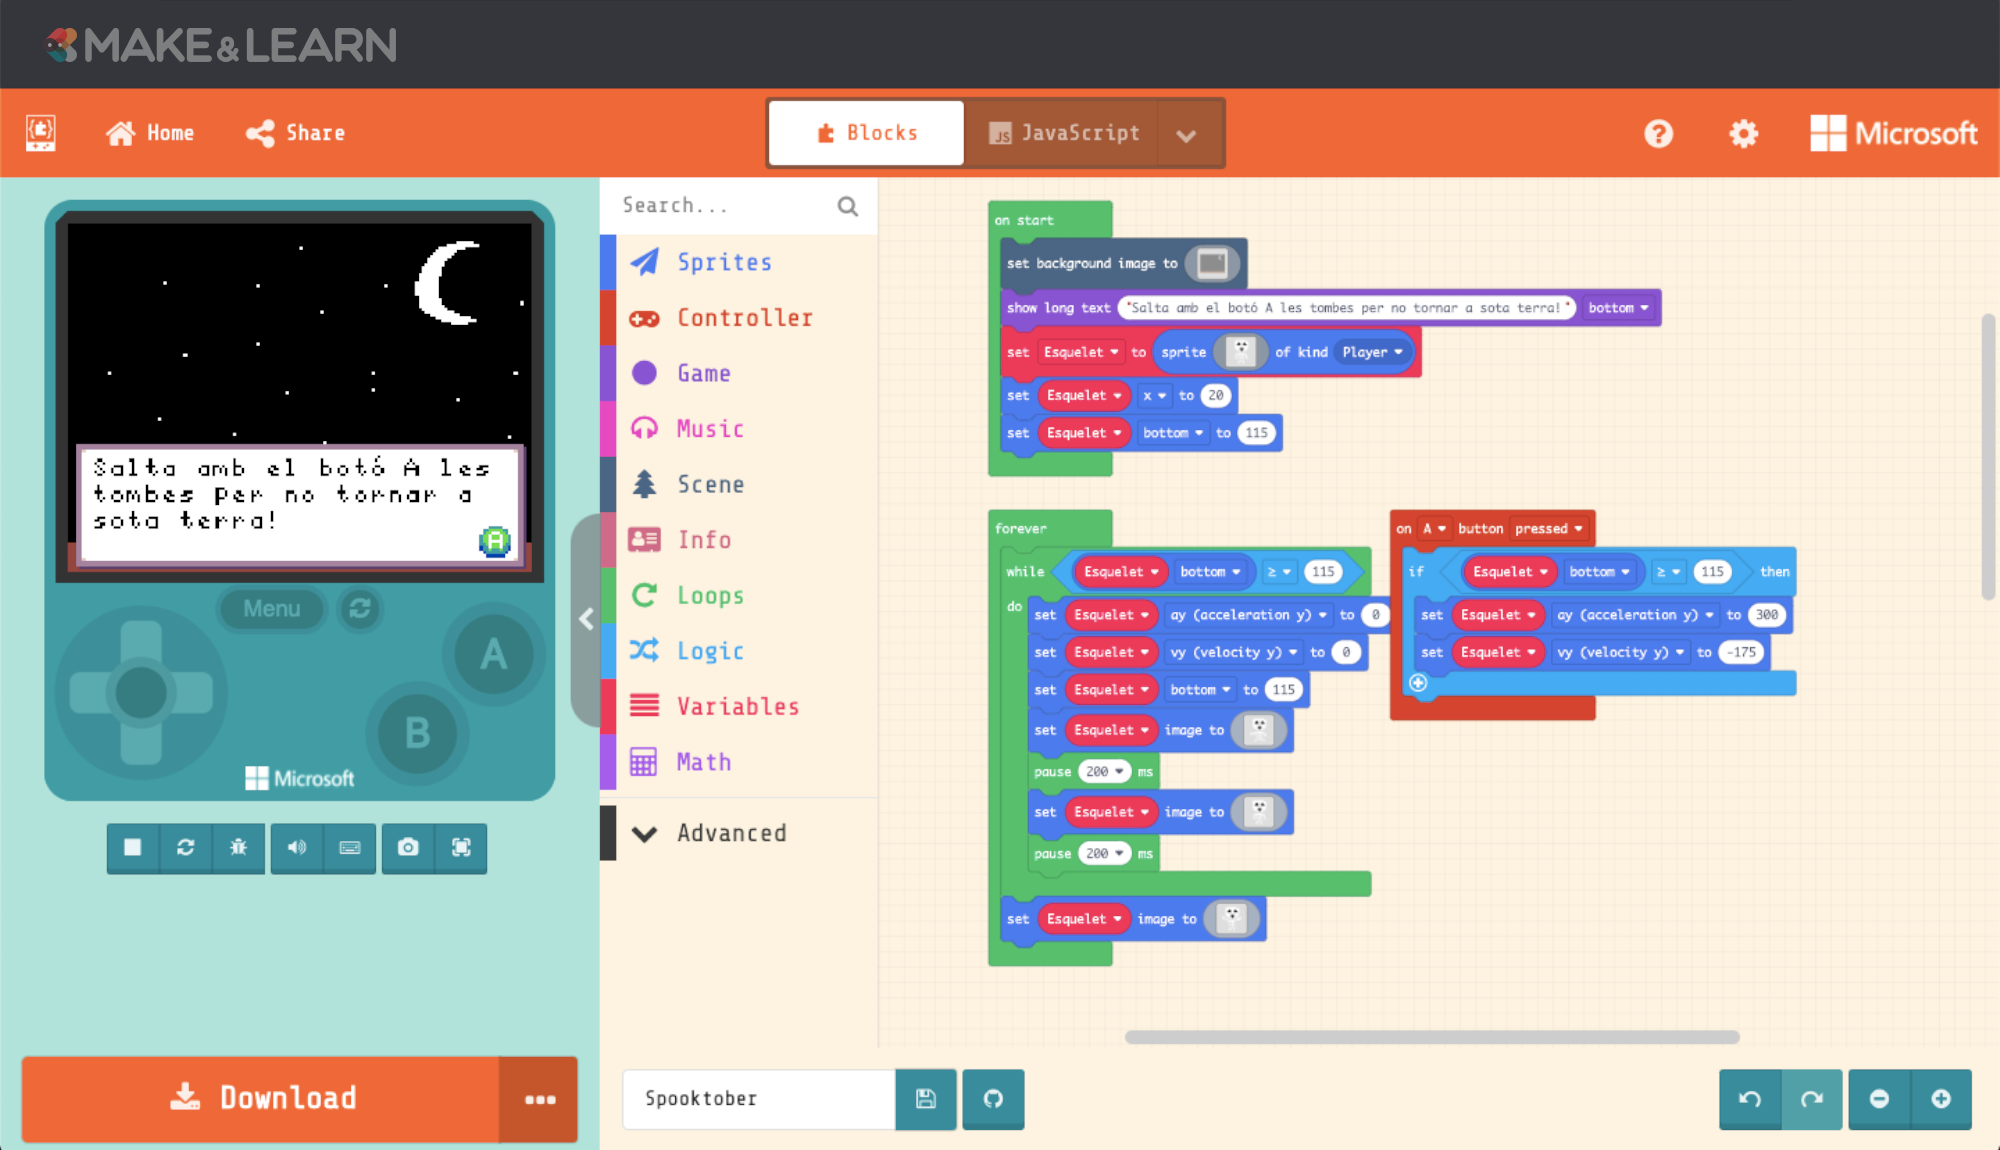Image resolution: width=2000 pixels, height=1150 pixels.
Task: Open the help menu
Action: coord(1658,133)
